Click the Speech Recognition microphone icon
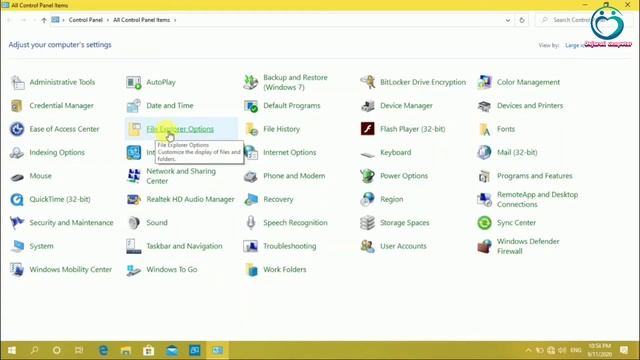The height and width of the screenshot is (360, 640). pos(251,222)
